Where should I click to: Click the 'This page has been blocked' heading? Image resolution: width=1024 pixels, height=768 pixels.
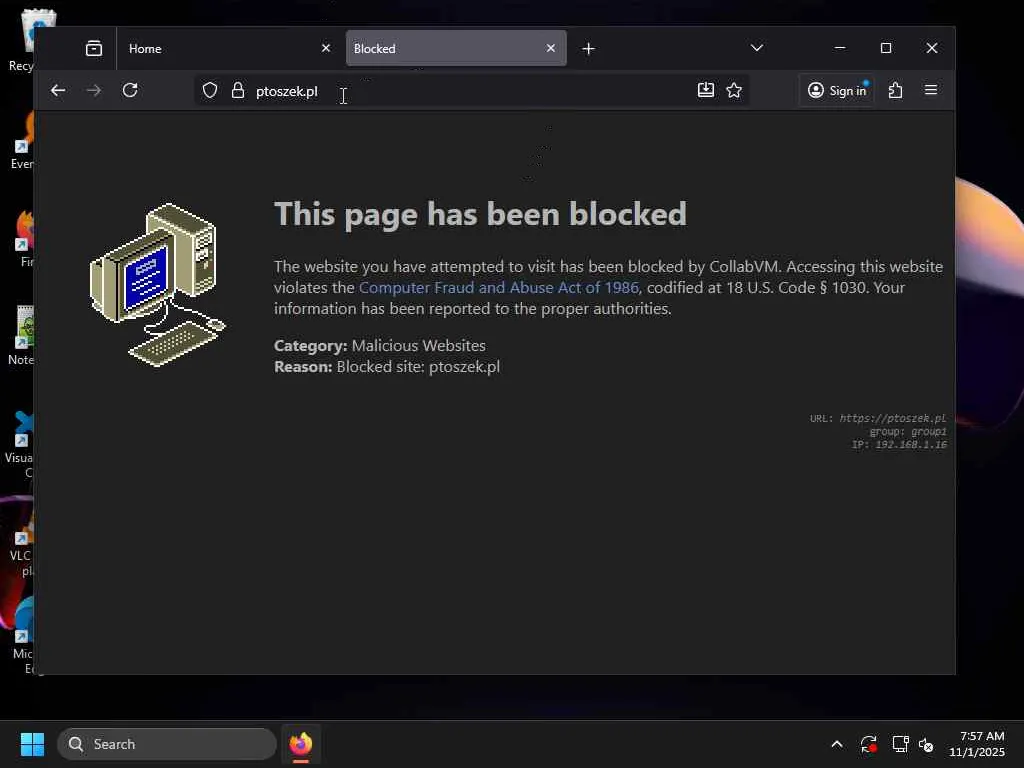[x=480, y=214]
